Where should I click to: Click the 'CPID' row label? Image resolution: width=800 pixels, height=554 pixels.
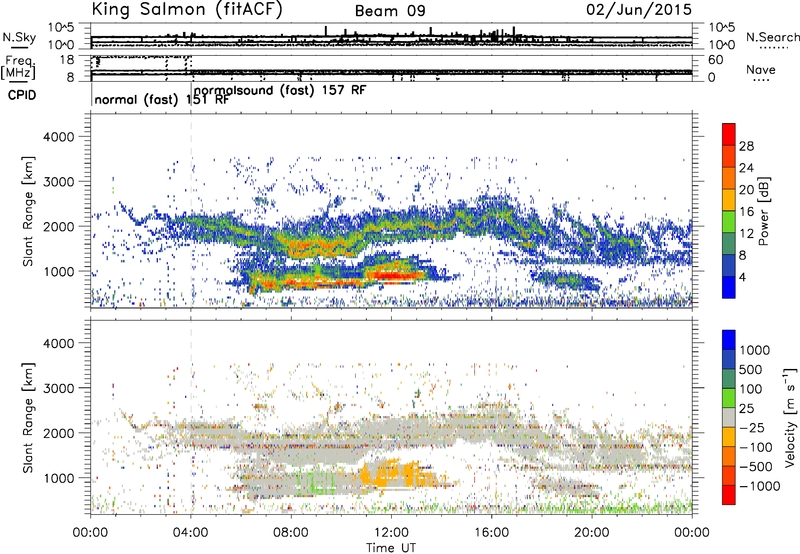click(22, 95)
